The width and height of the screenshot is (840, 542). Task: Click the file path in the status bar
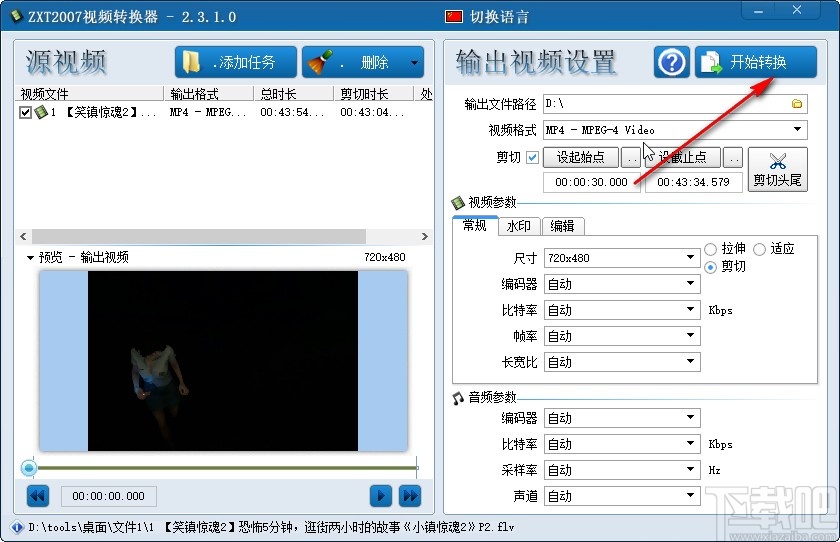[x=271, y=528]
